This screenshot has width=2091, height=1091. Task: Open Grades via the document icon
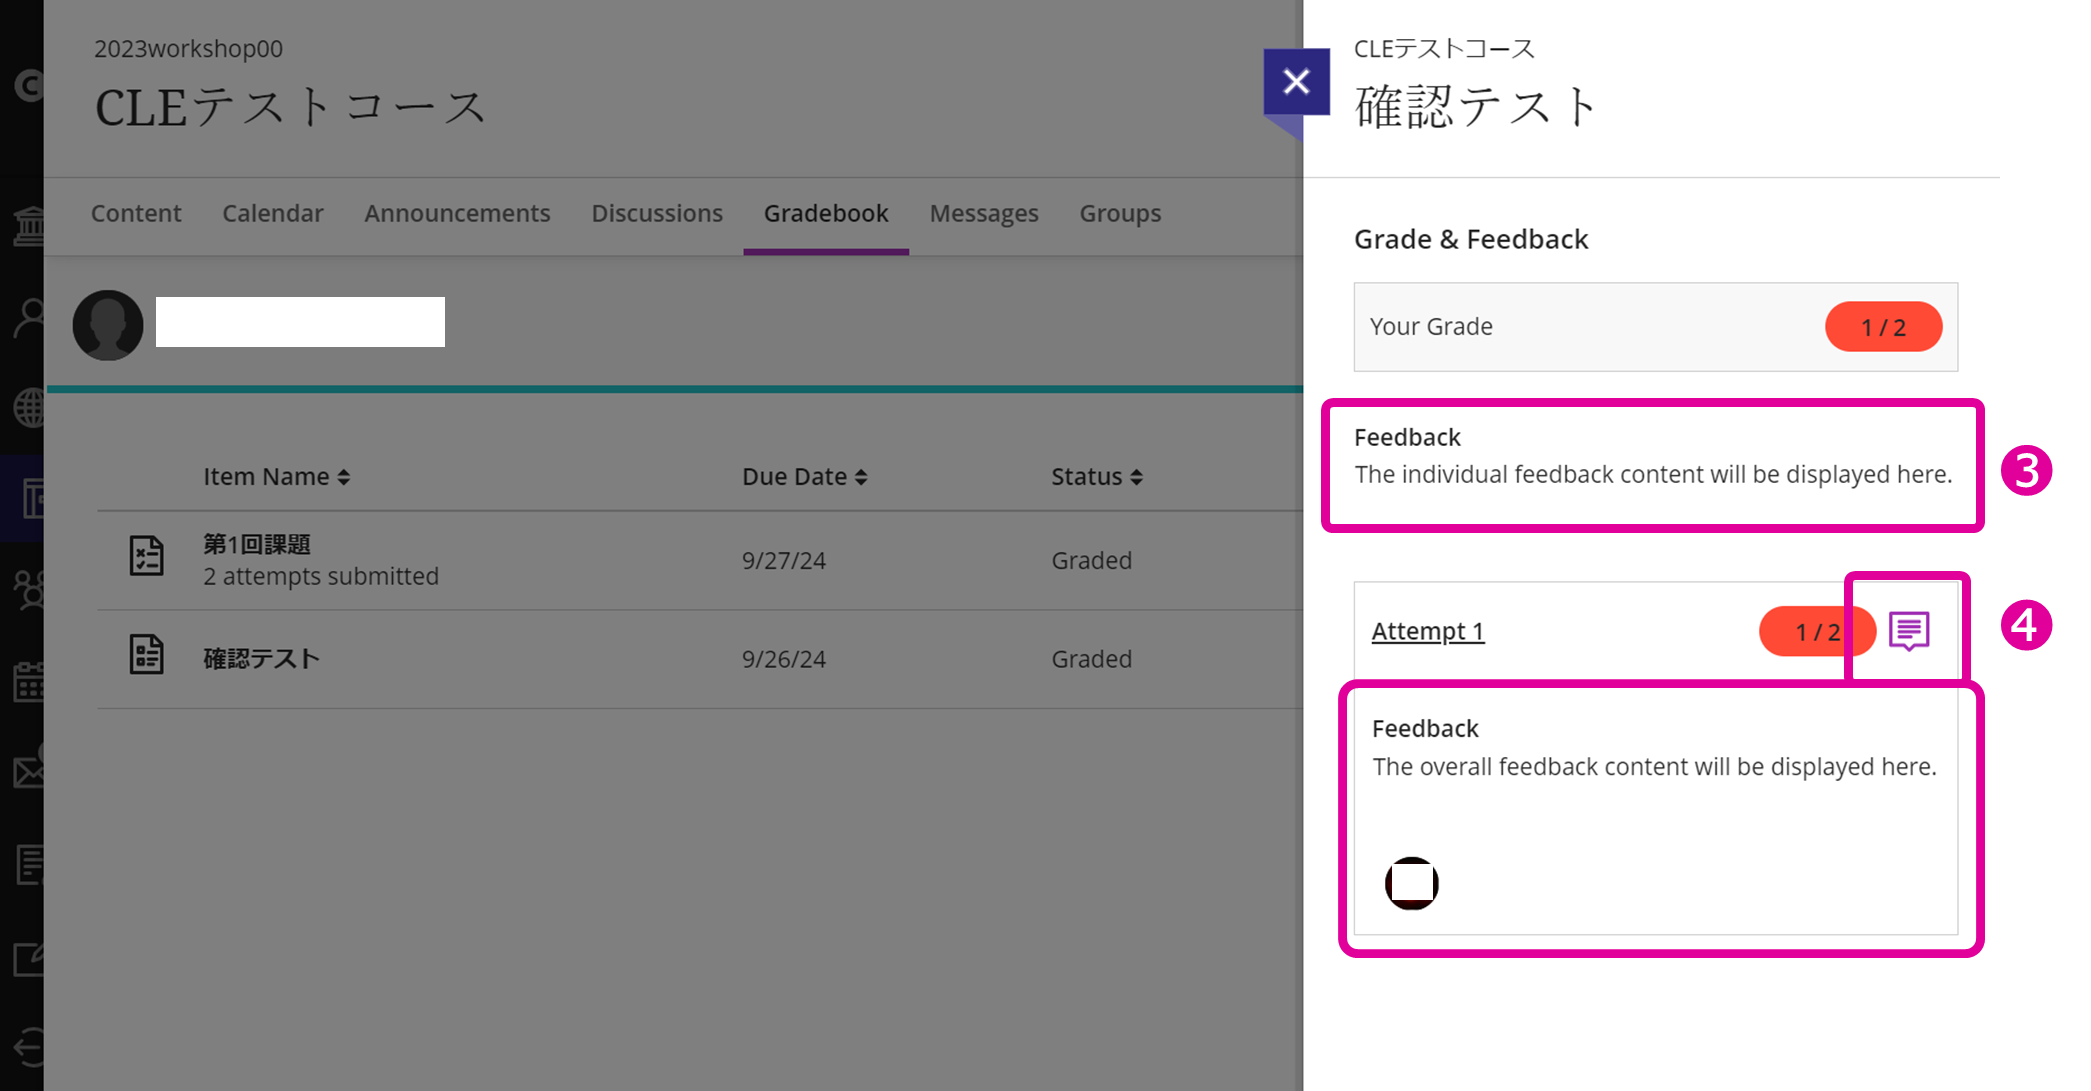(x=28, y=863)
